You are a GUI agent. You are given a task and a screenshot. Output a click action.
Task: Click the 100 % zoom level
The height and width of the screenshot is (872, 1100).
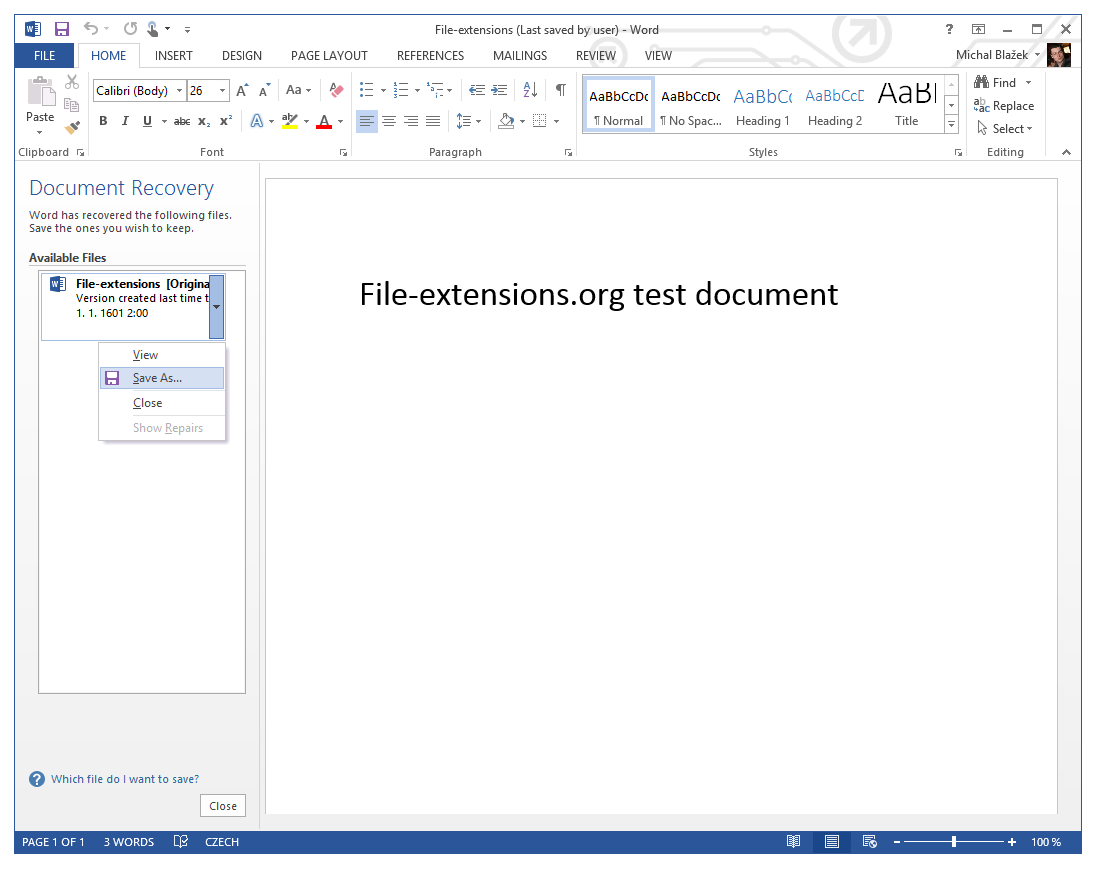(1045, 842)
